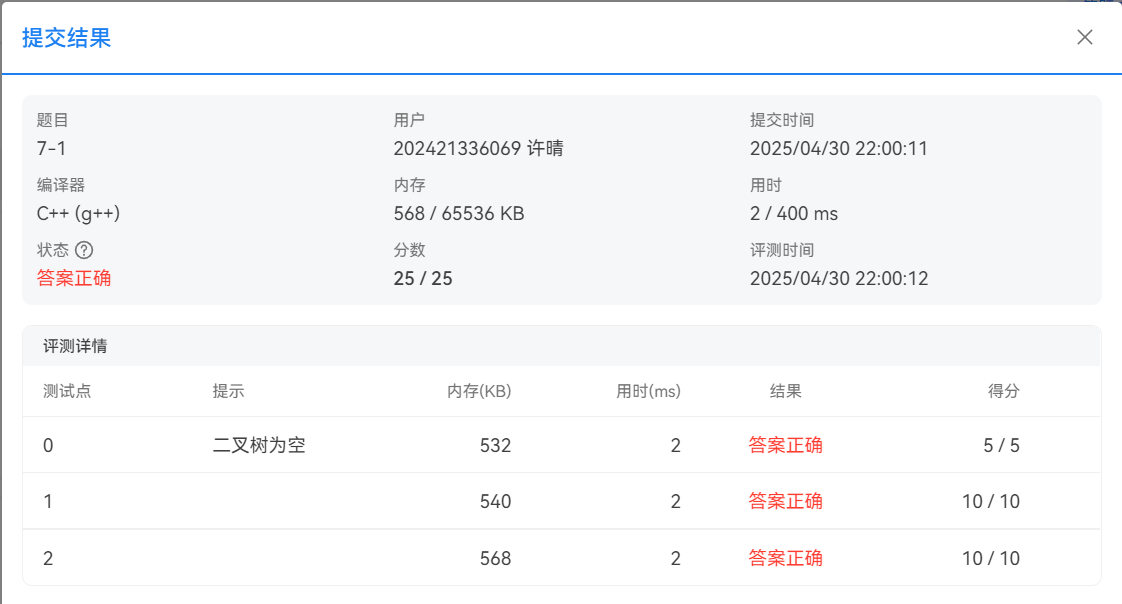Select the 答案正确 result of test point 2
Image resolution: width=1122 pixels, height=604 pixels.
point(785,558)
